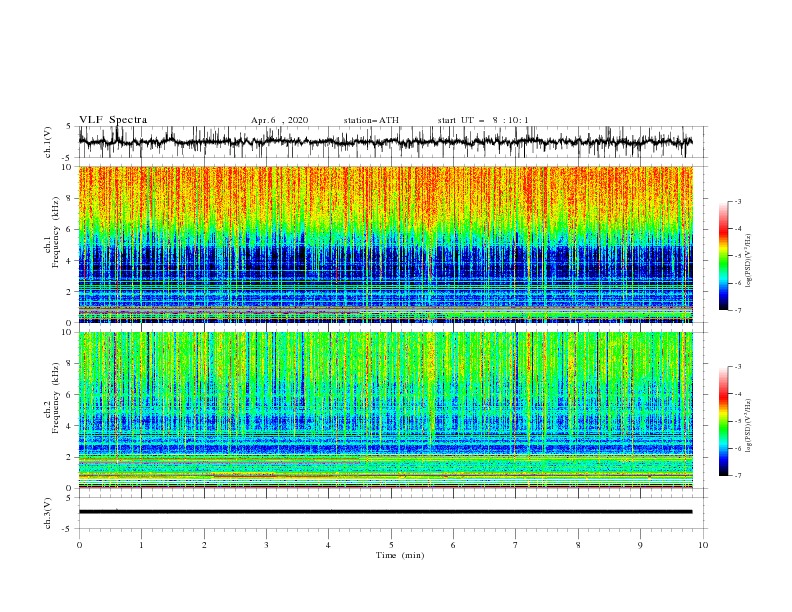
Task: Click time axis tick label "5"
Action: (391, 545)
